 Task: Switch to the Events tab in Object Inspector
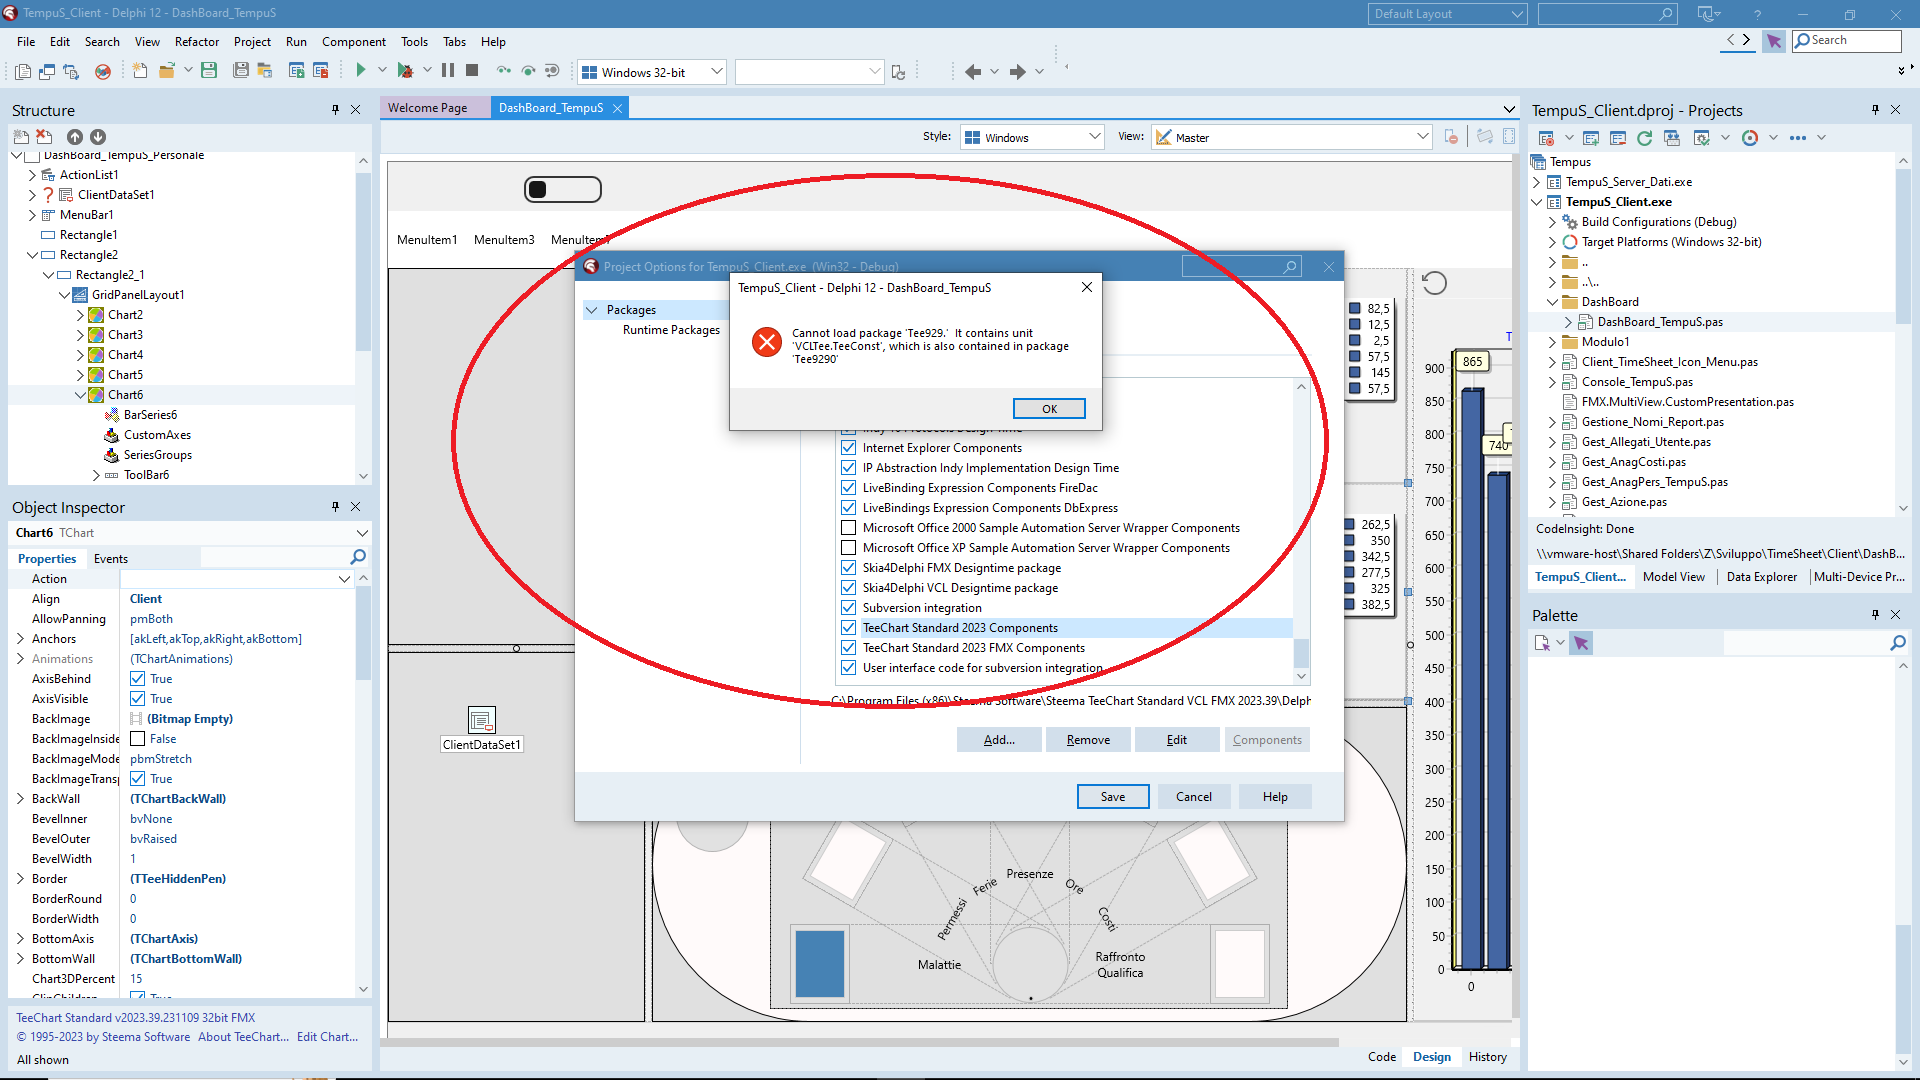pos(111,559)
